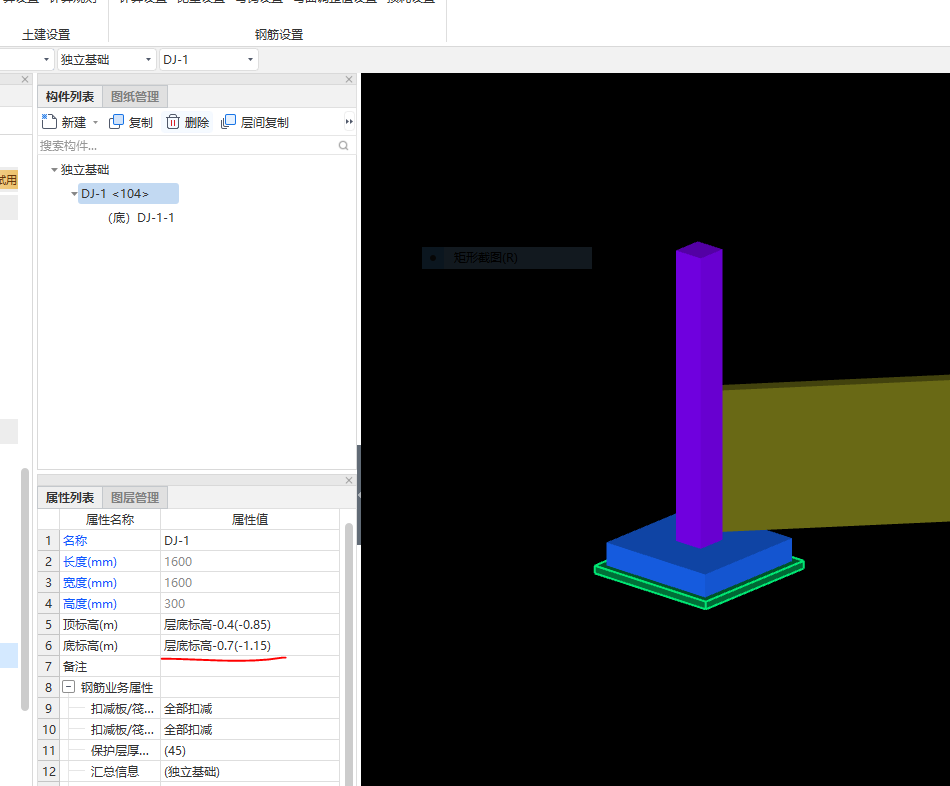The width and height of the screenshot is (950, 786).
Task: Click the 层间复制 button label
Action: (265, 122)
